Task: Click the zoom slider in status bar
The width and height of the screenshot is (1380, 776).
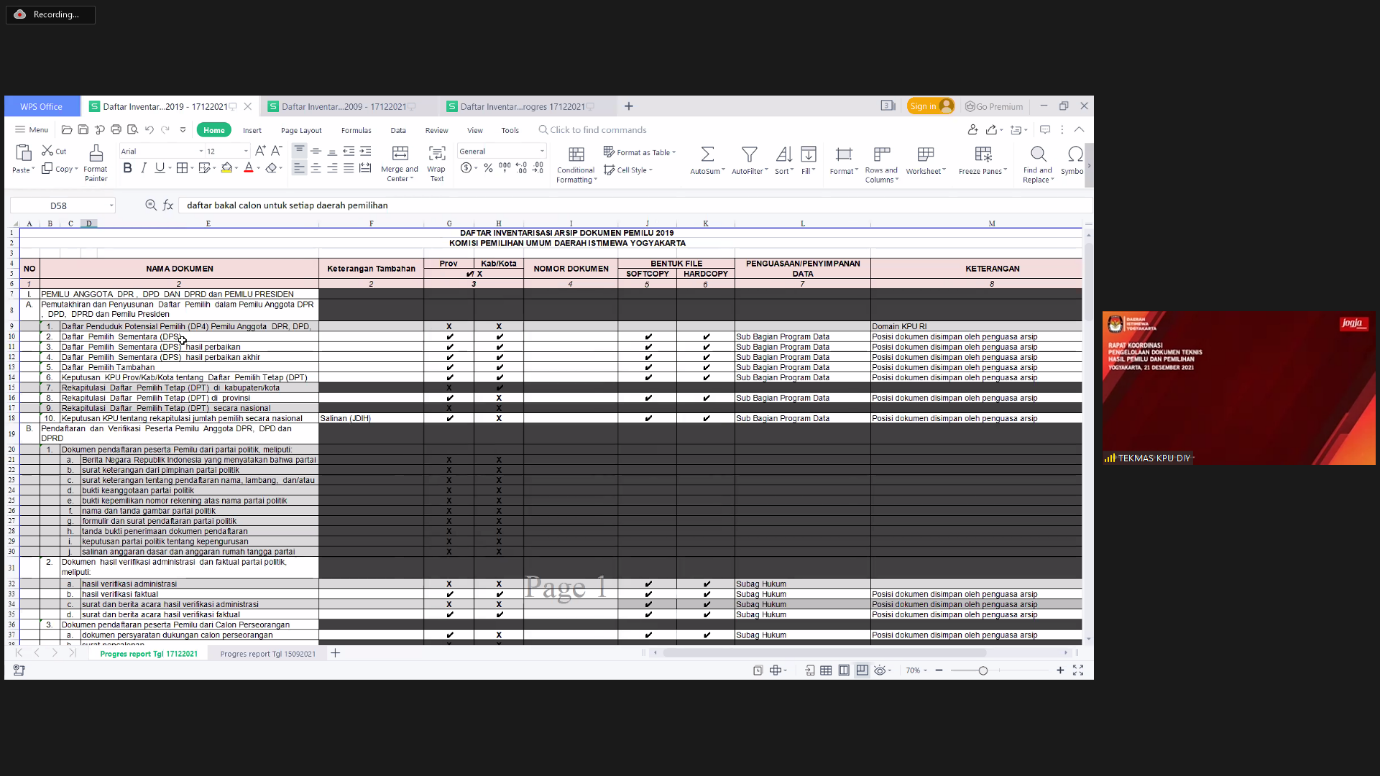Action: pos(983,670)
